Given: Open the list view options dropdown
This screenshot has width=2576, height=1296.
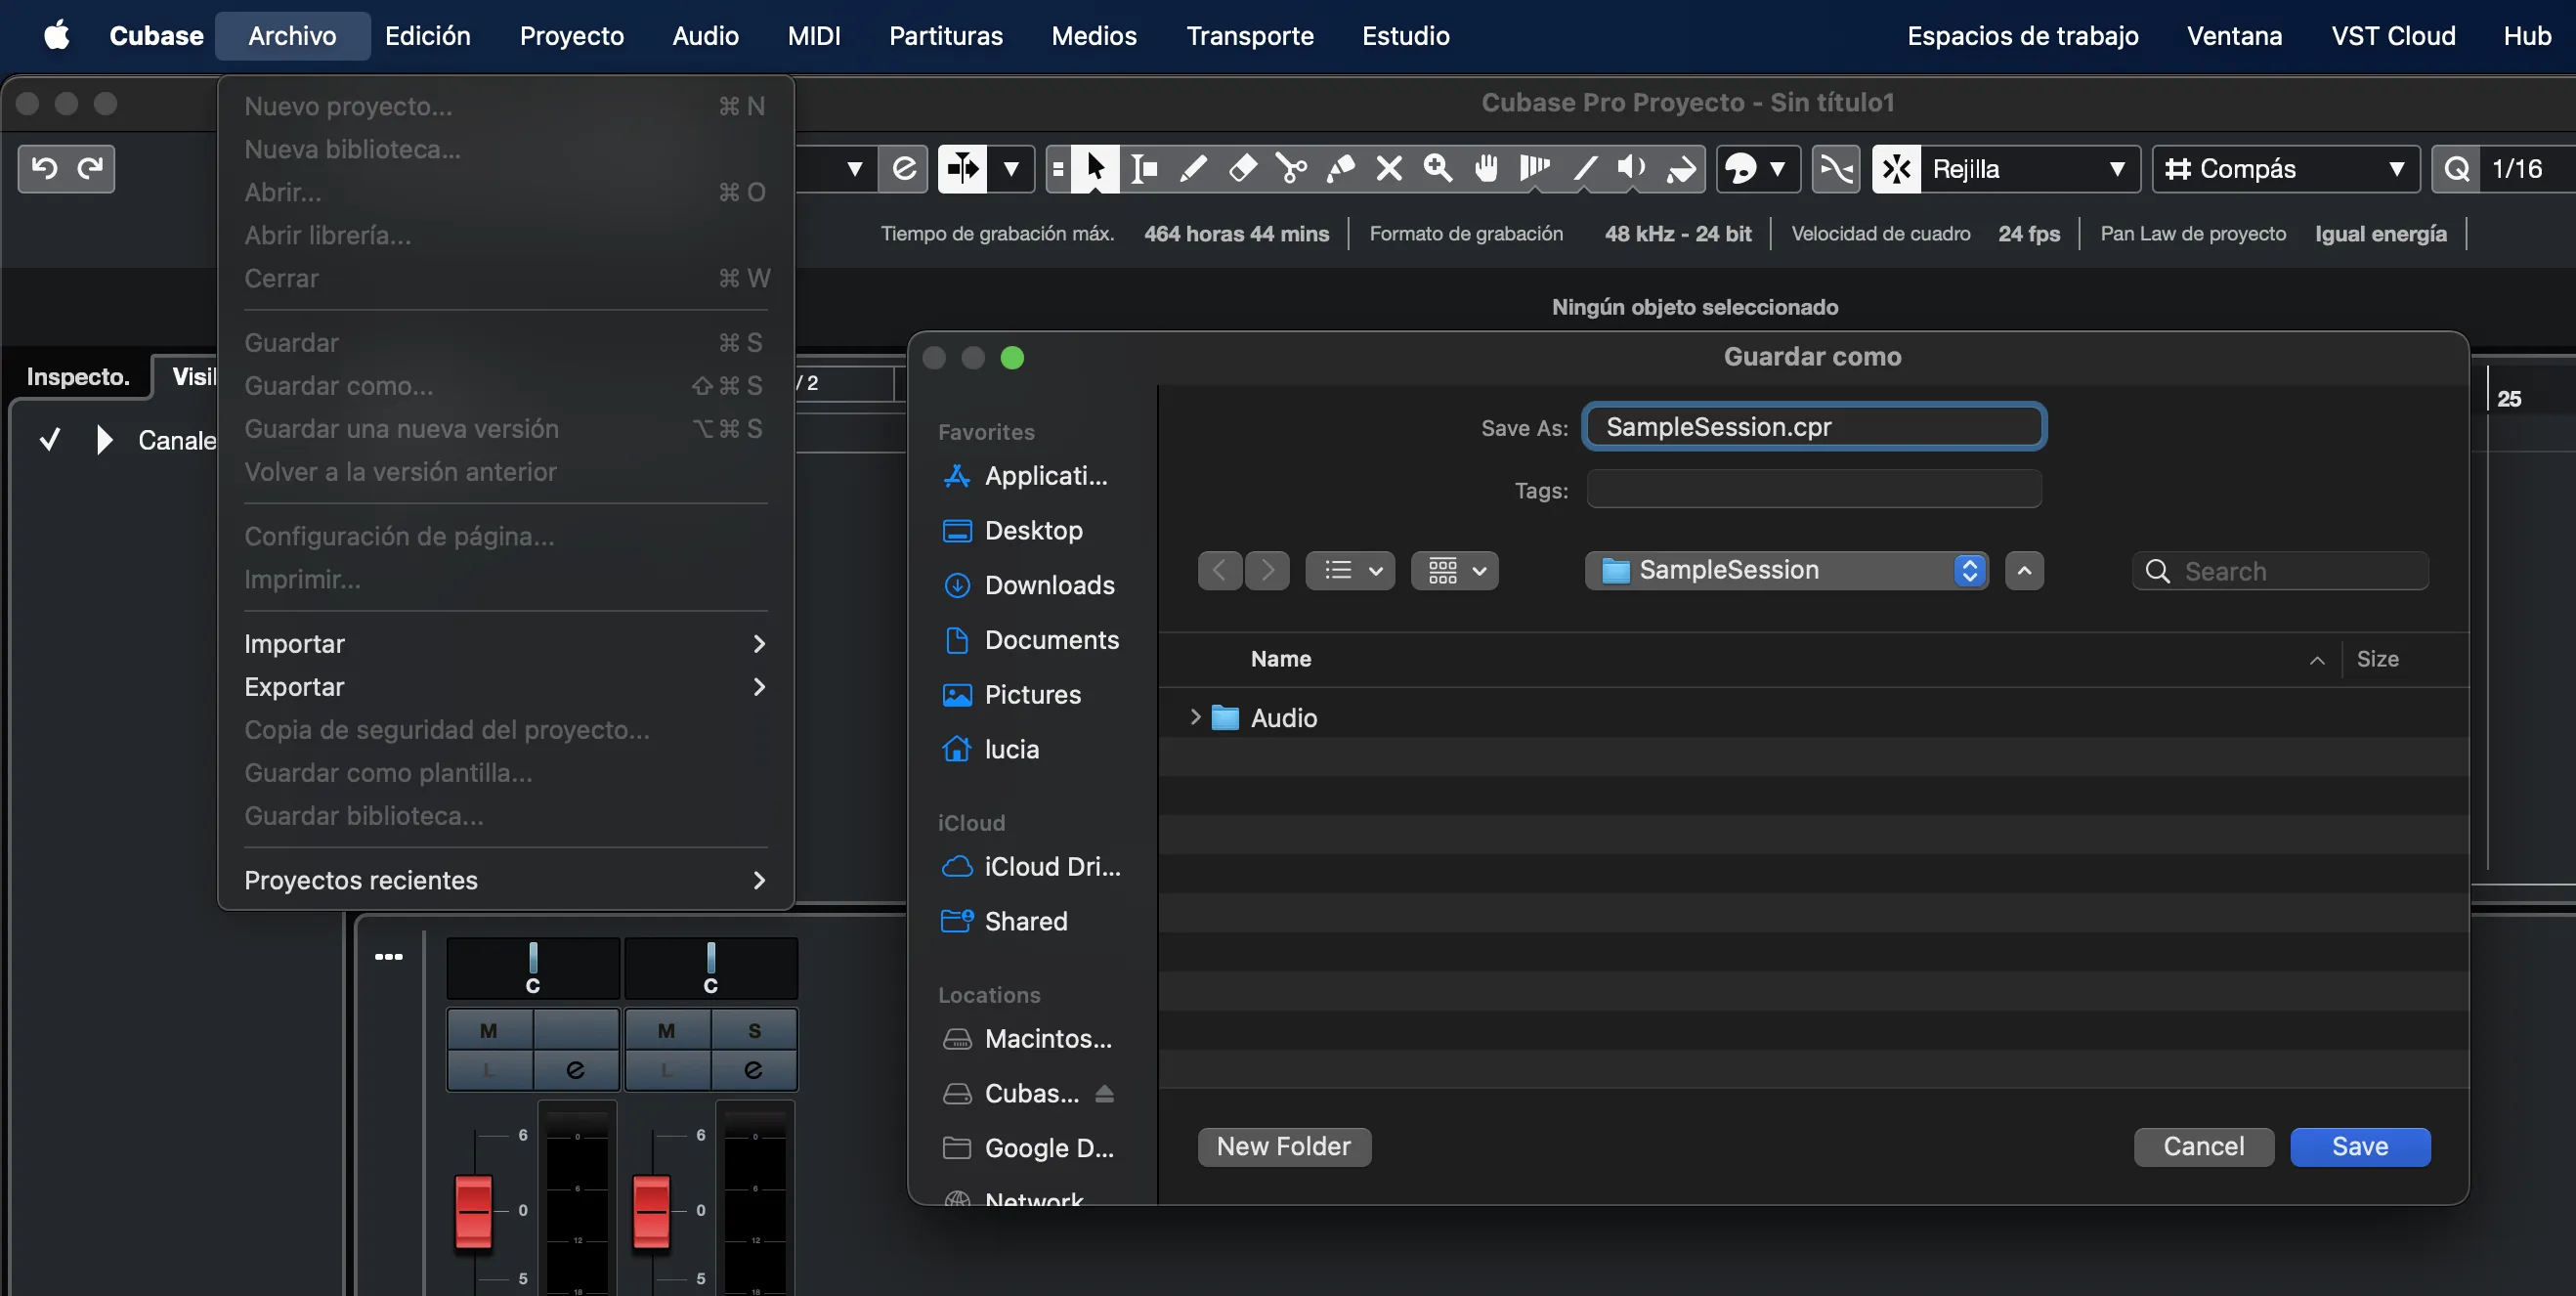Looking at the screenshot, I should (x=1350, y=570).
